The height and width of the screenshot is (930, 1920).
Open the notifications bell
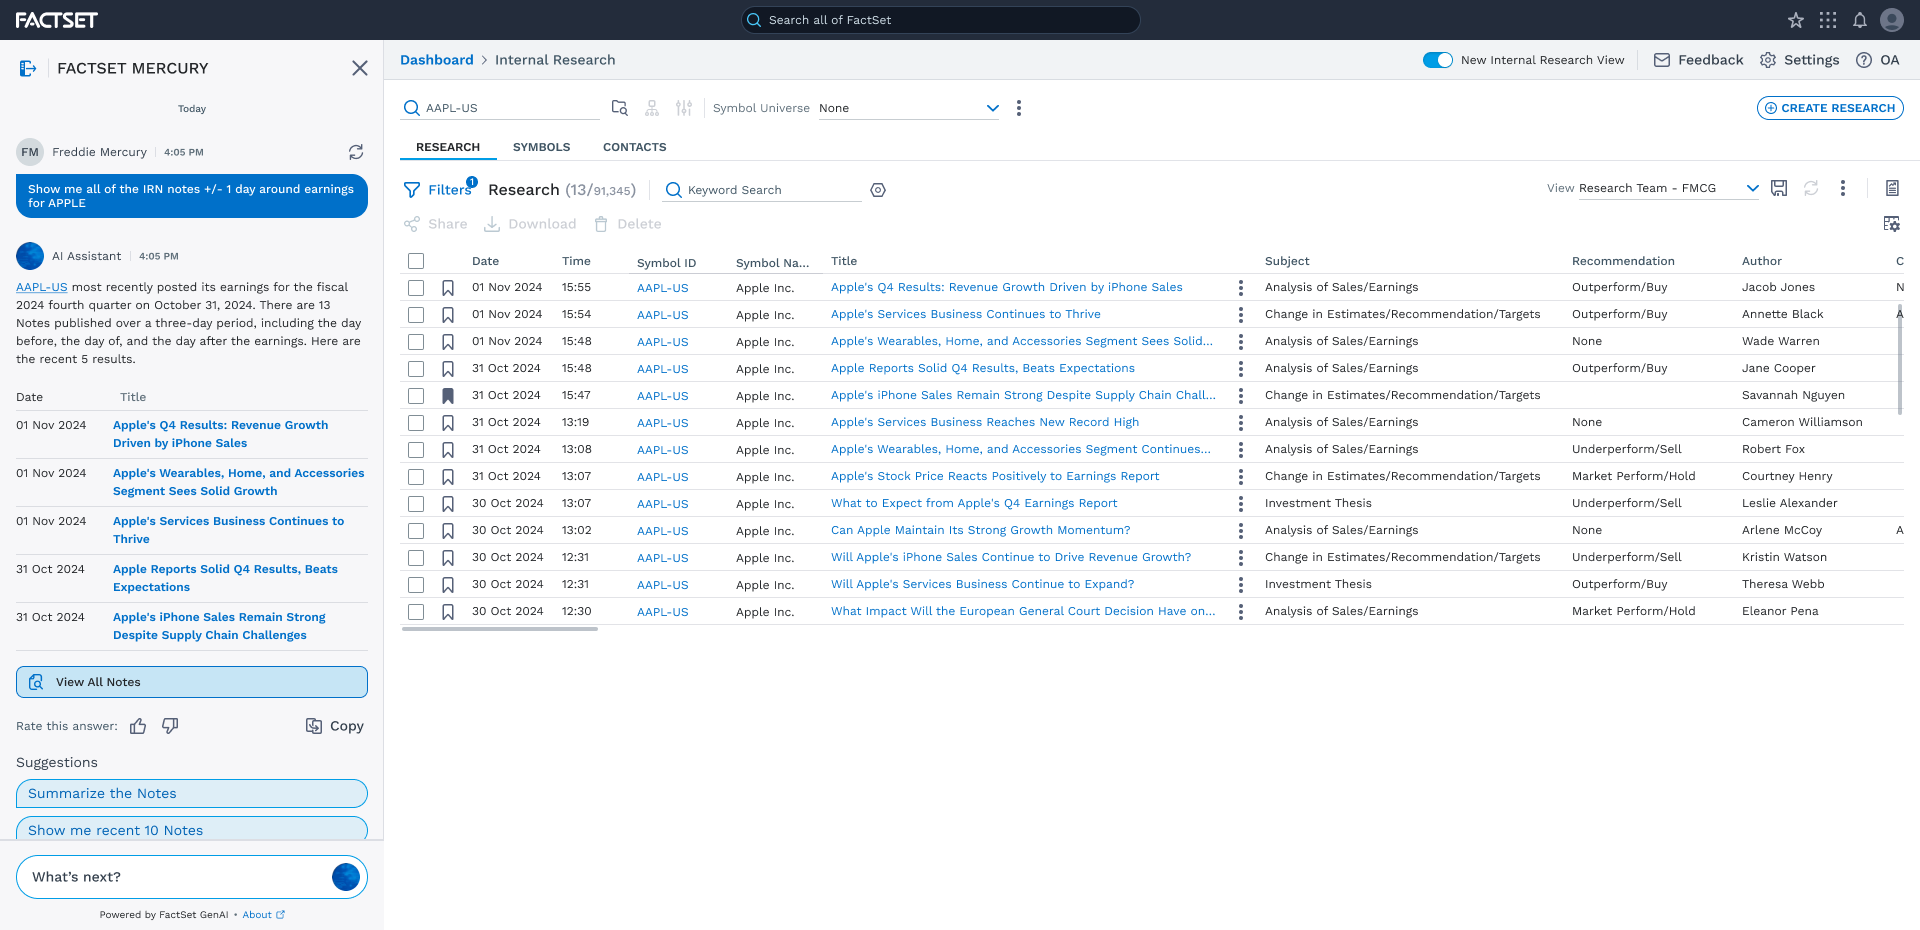pos(1860,20)
